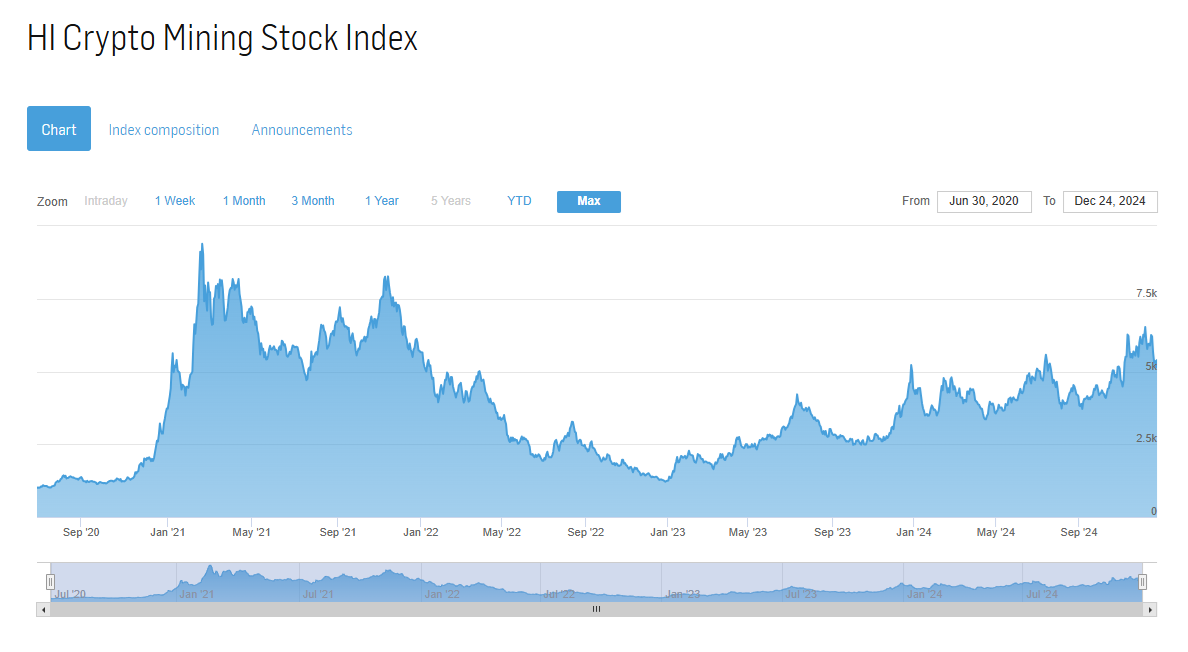Click the HI Crypto Mining Stock Index heading
Viewport: 1188px width, 652px height.
pyautogui.click(x=222, y=39)
